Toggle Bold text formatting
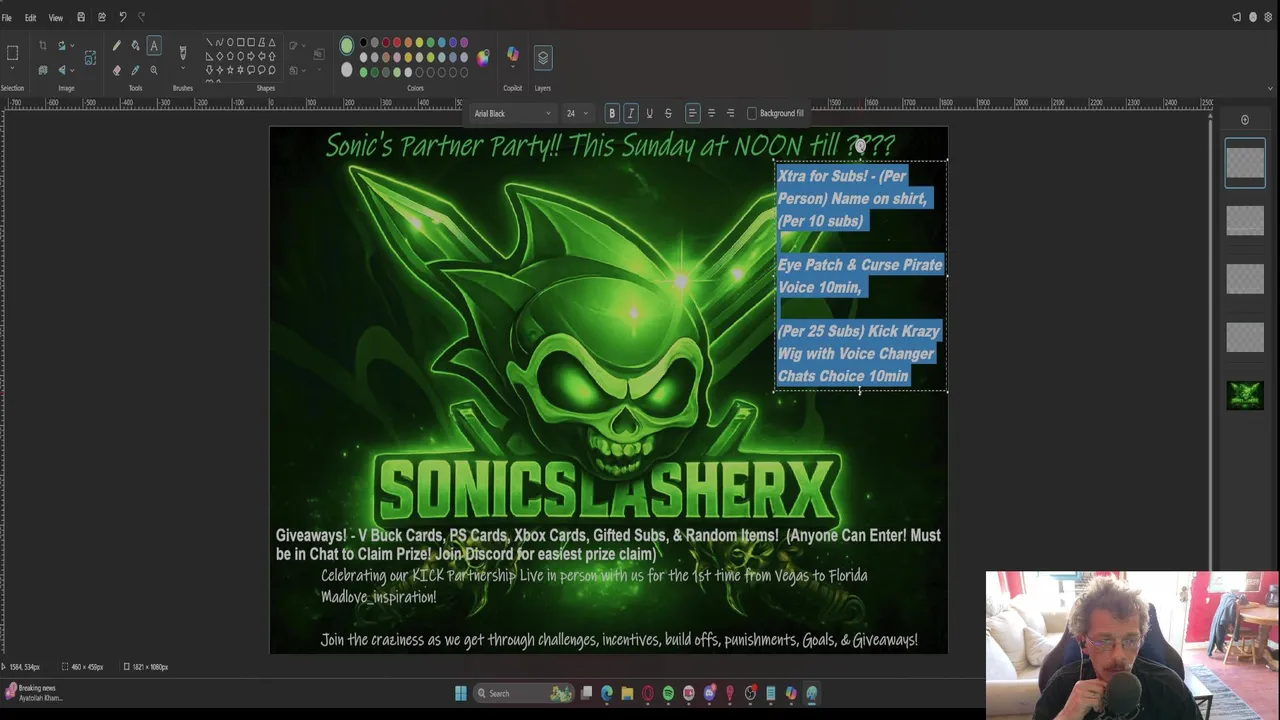Image resolution: width=1280 pixels, height=720 pixels. (612, 113)
